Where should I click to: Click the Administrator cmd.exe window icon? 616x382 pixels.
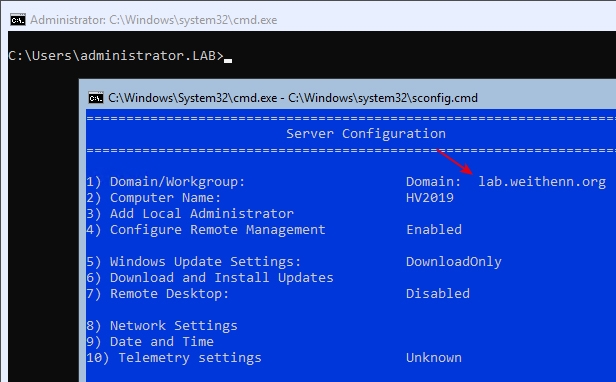click(x=18, y=20)
